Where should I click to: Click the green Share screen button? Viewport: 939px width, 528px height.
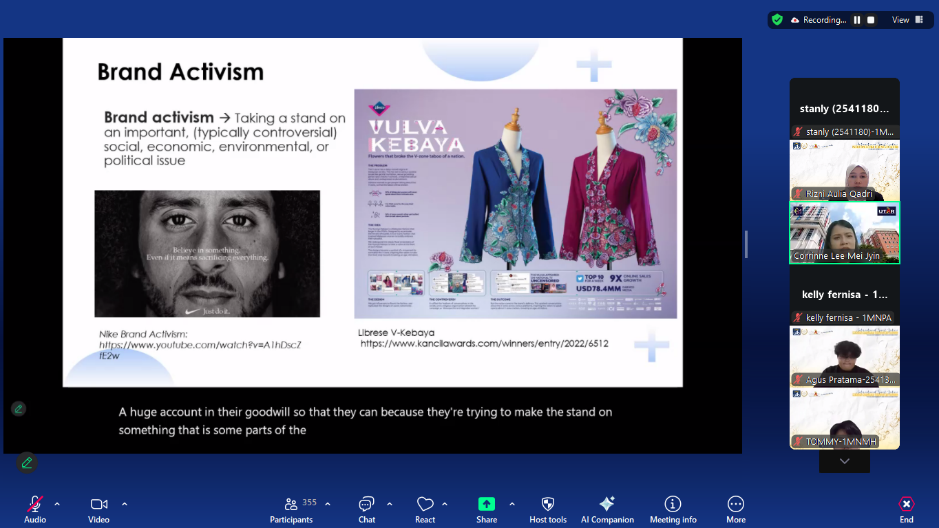487,505
